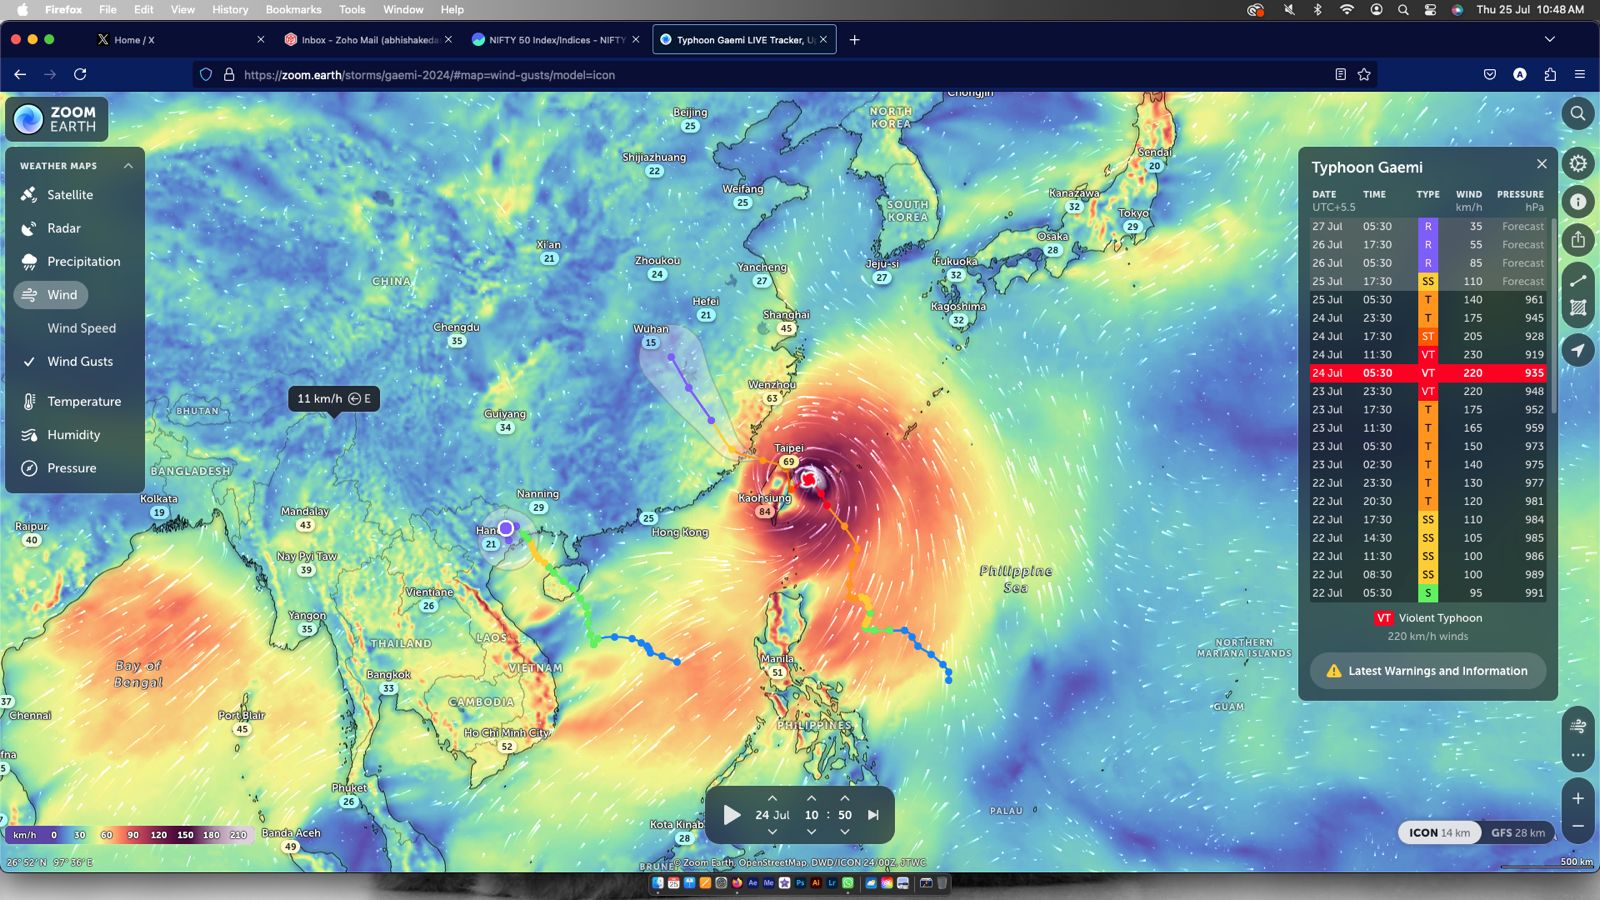Open a new browser tab

point(854,40)
